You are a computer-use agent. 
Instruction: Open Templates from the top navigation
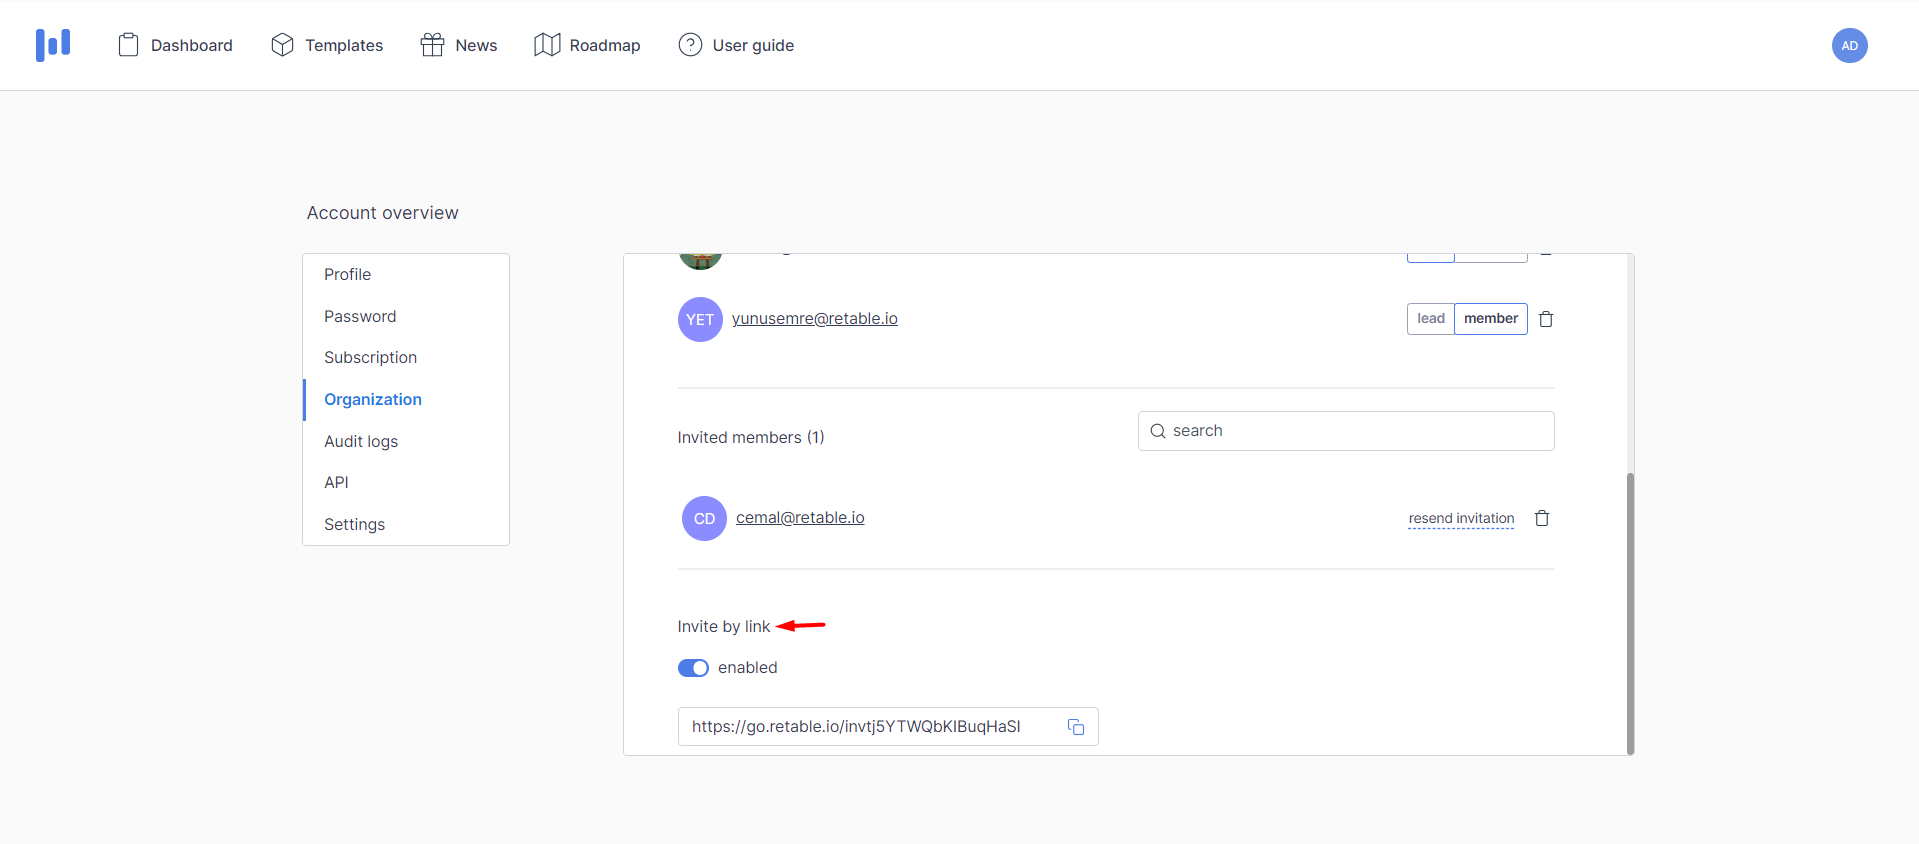327,45
